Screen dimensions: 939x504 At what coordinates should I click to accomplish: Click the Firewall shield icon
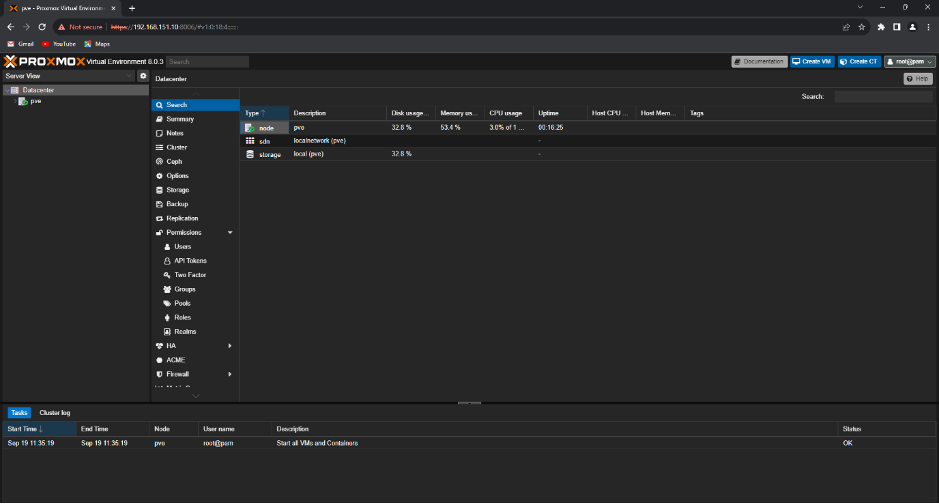pyautogui.click(x=159, y=374)
